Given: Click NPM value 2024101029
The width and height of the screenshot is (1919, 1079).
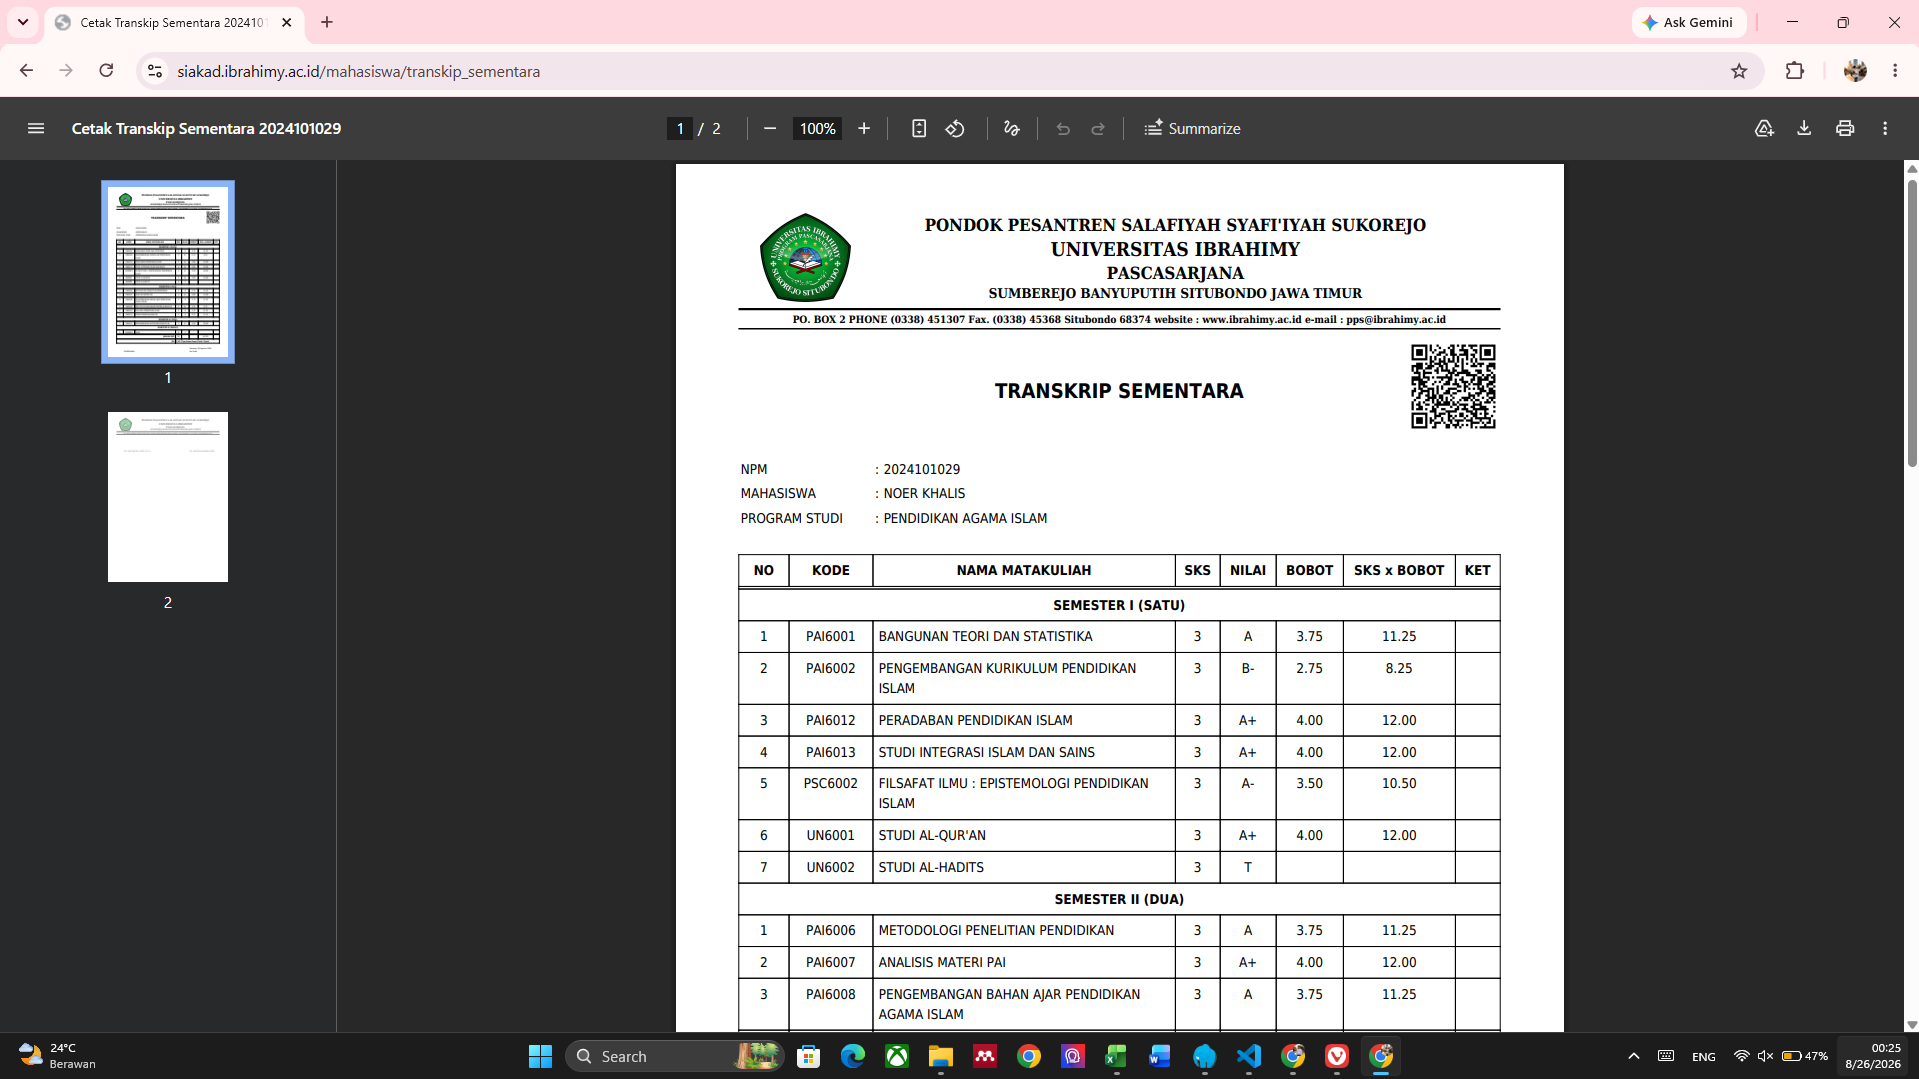Looking at the screenshot, I should (921, 469).
